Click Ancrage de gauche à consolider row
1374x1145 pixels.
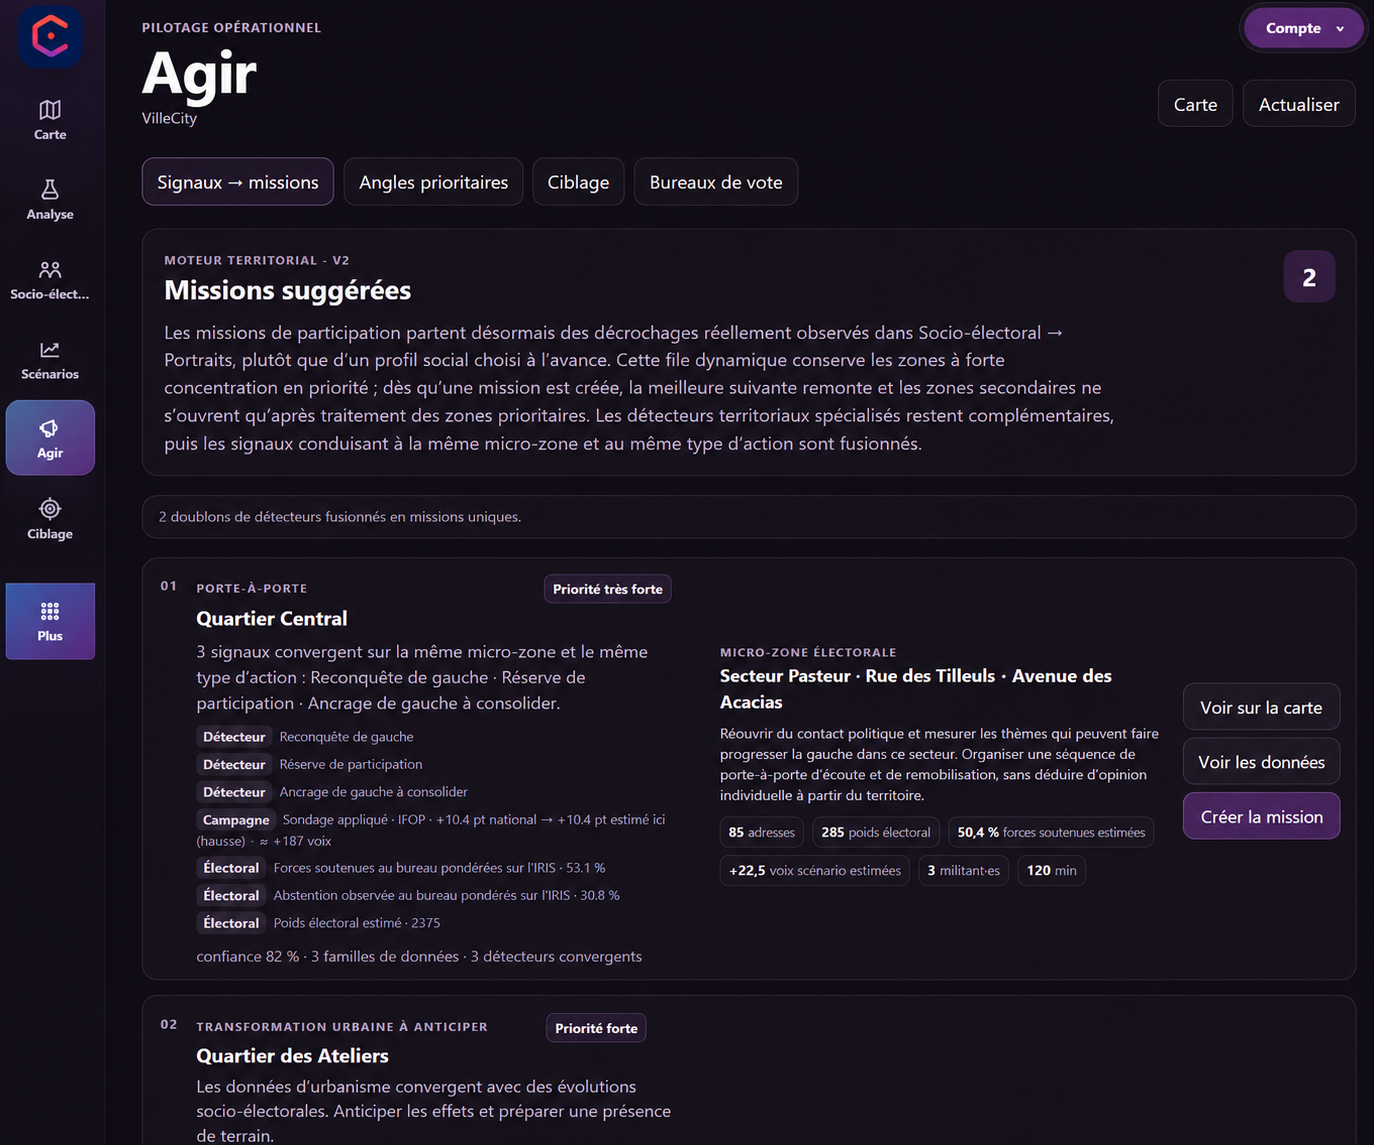(x=332, y=792)
